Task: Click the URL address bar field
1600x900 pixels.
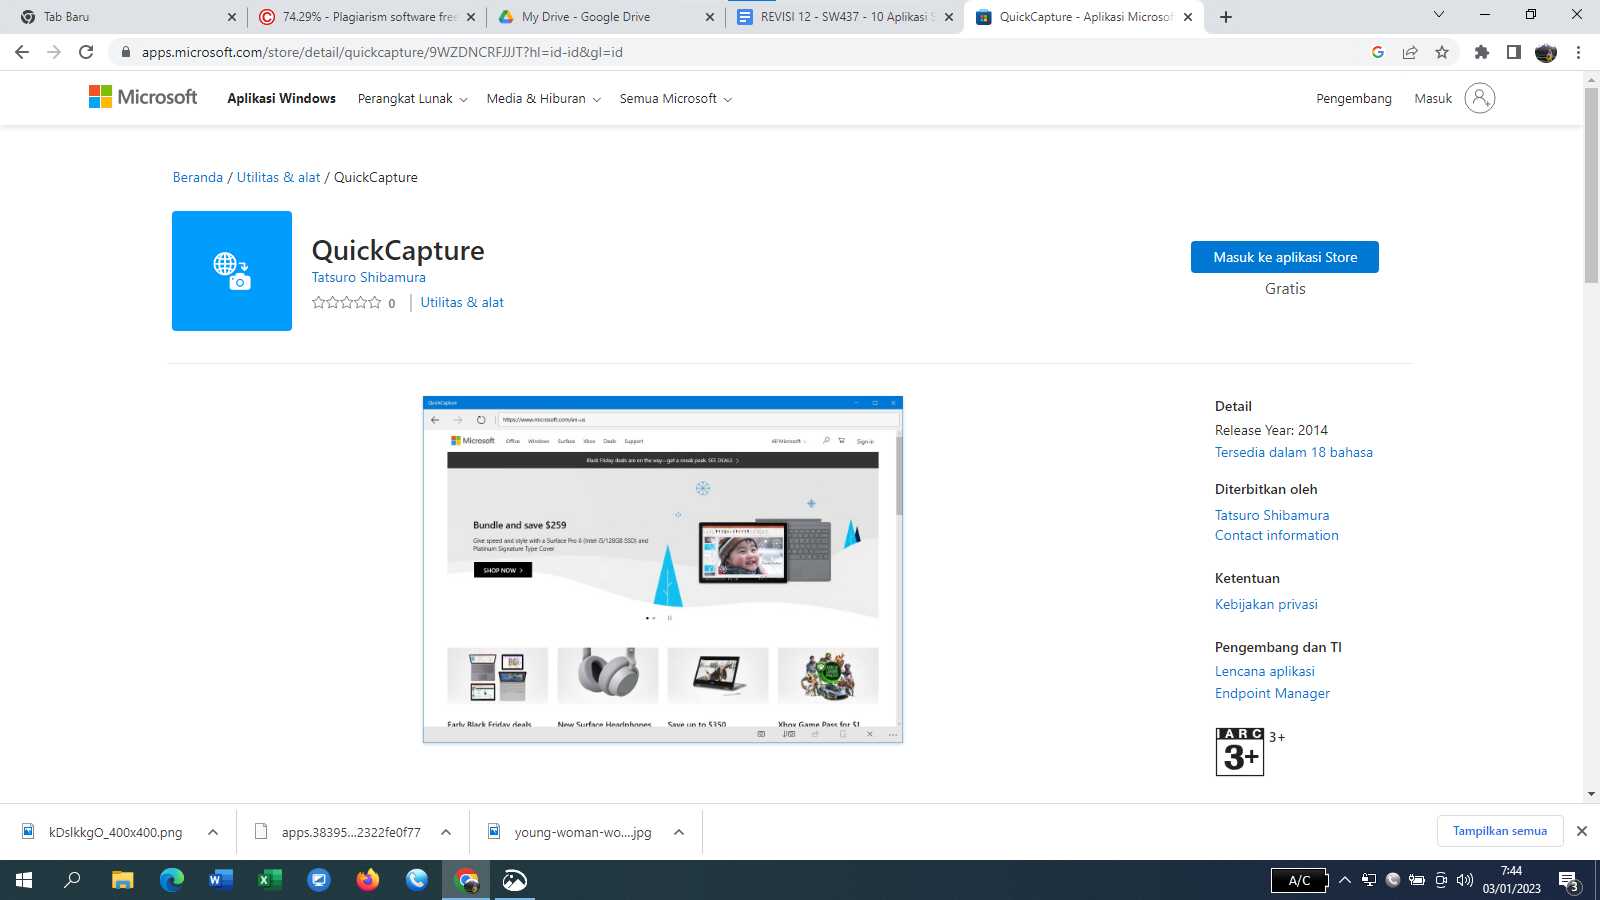Action: coord(740,52)
